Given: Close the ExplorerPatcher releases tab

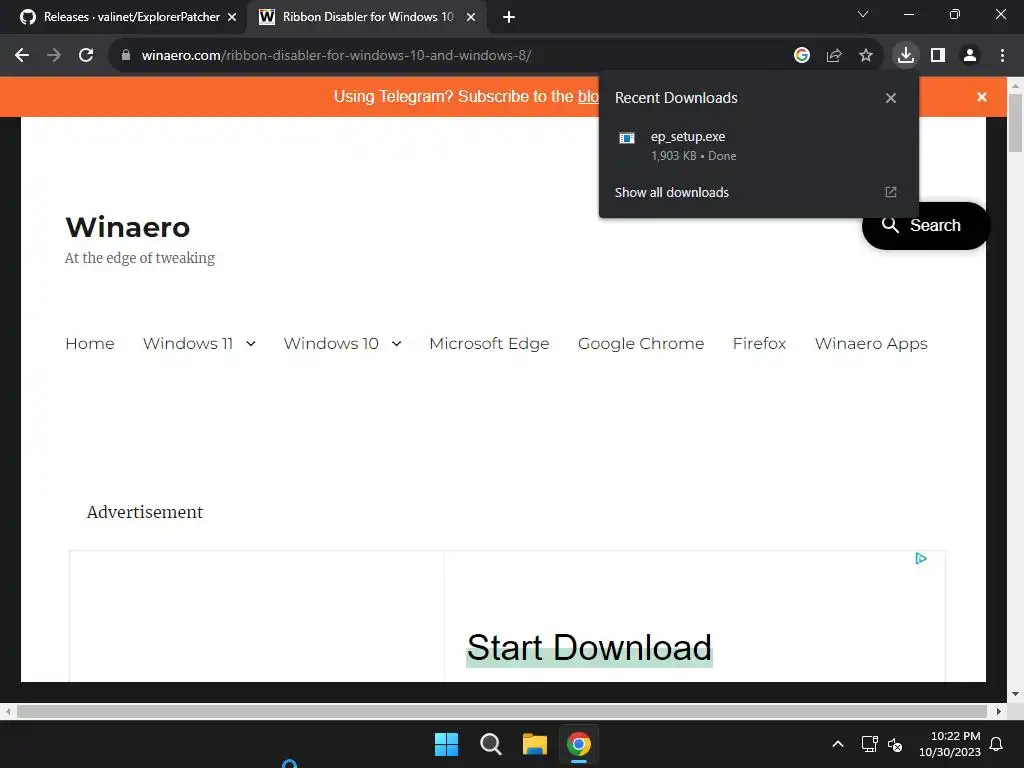Looking at the screenshot, I should click(x=232, y=17).
